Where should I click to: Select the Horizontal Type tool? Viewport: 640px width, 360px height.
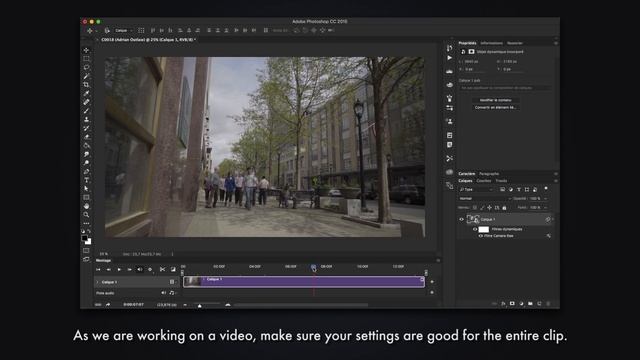pos(86,180)
